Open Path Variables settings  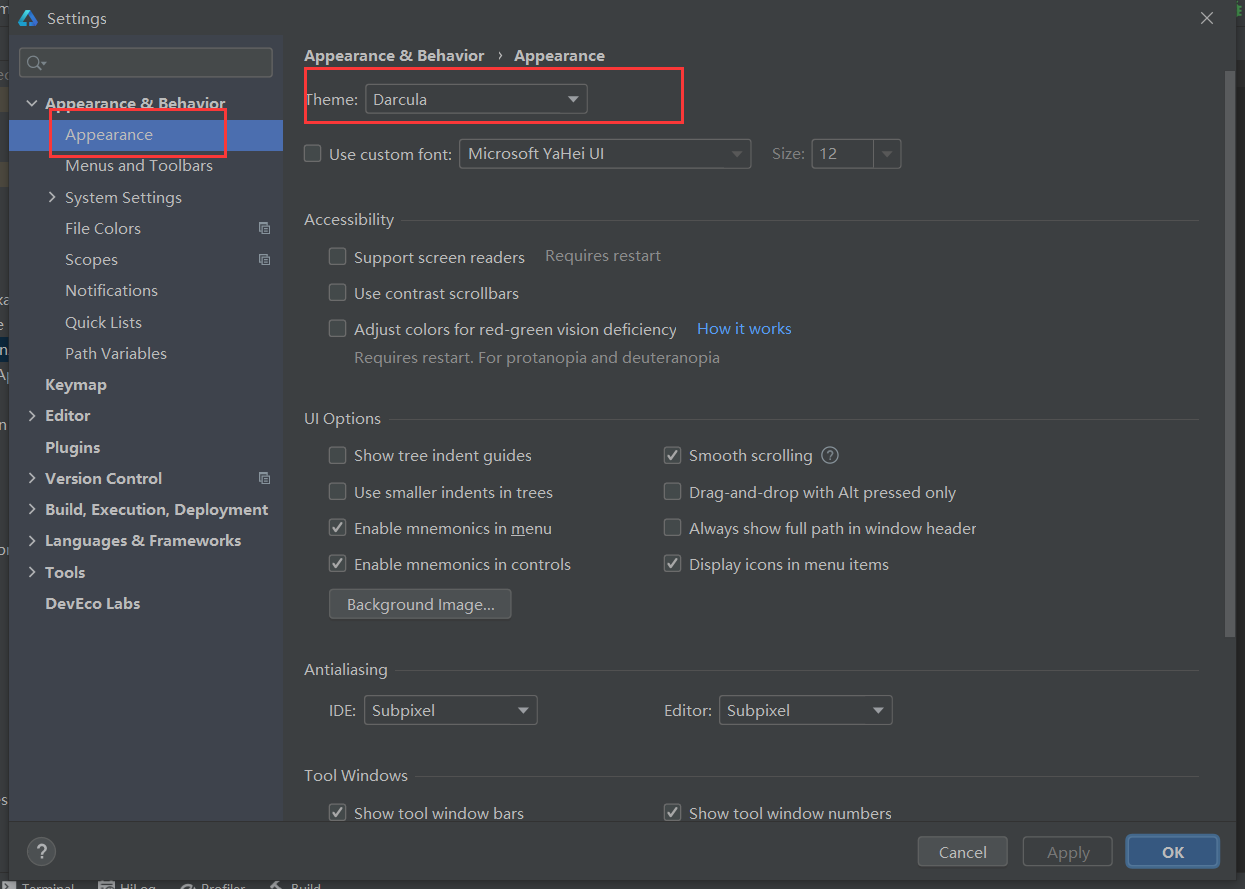pos(116,353)
